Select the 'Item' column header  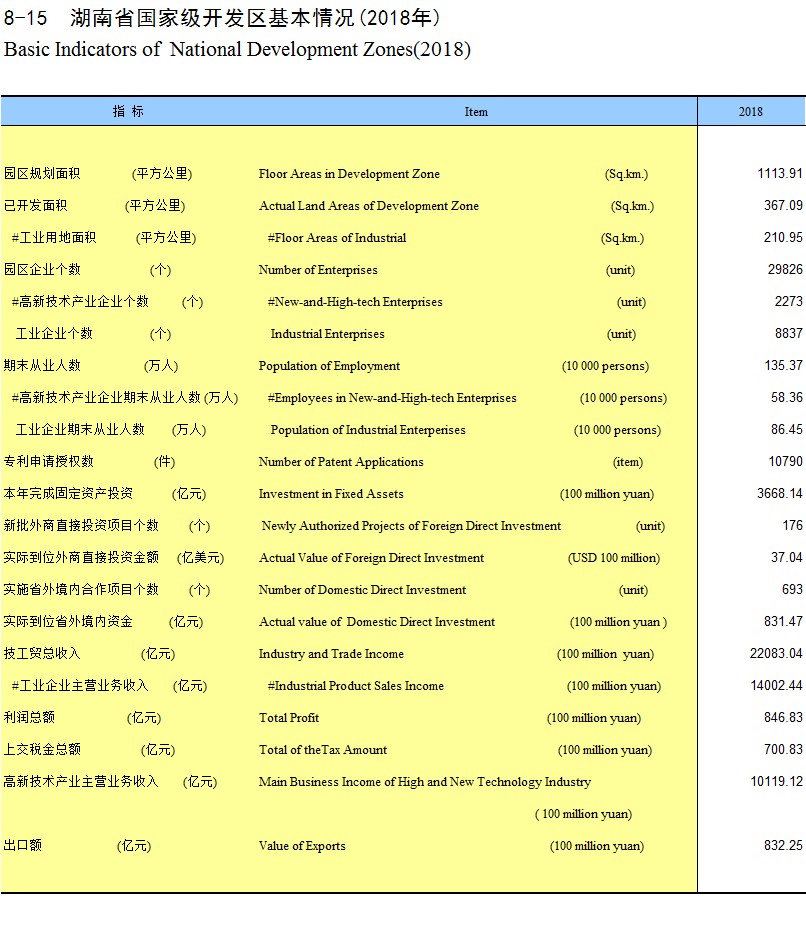476,112
